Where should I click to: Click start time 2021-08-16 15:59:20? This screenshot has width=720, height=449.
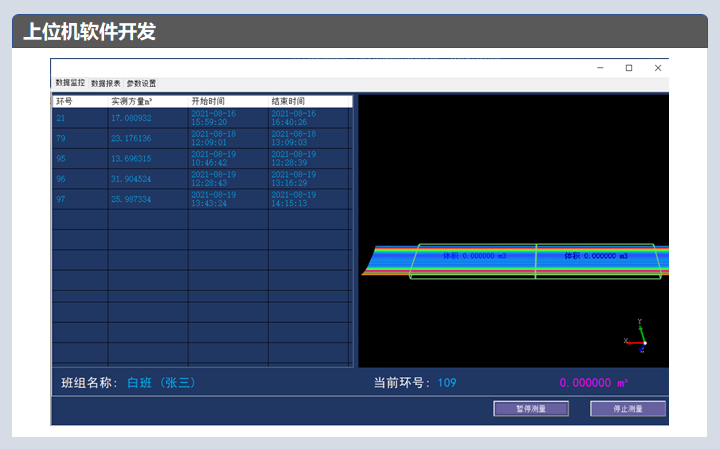(228, 118)
